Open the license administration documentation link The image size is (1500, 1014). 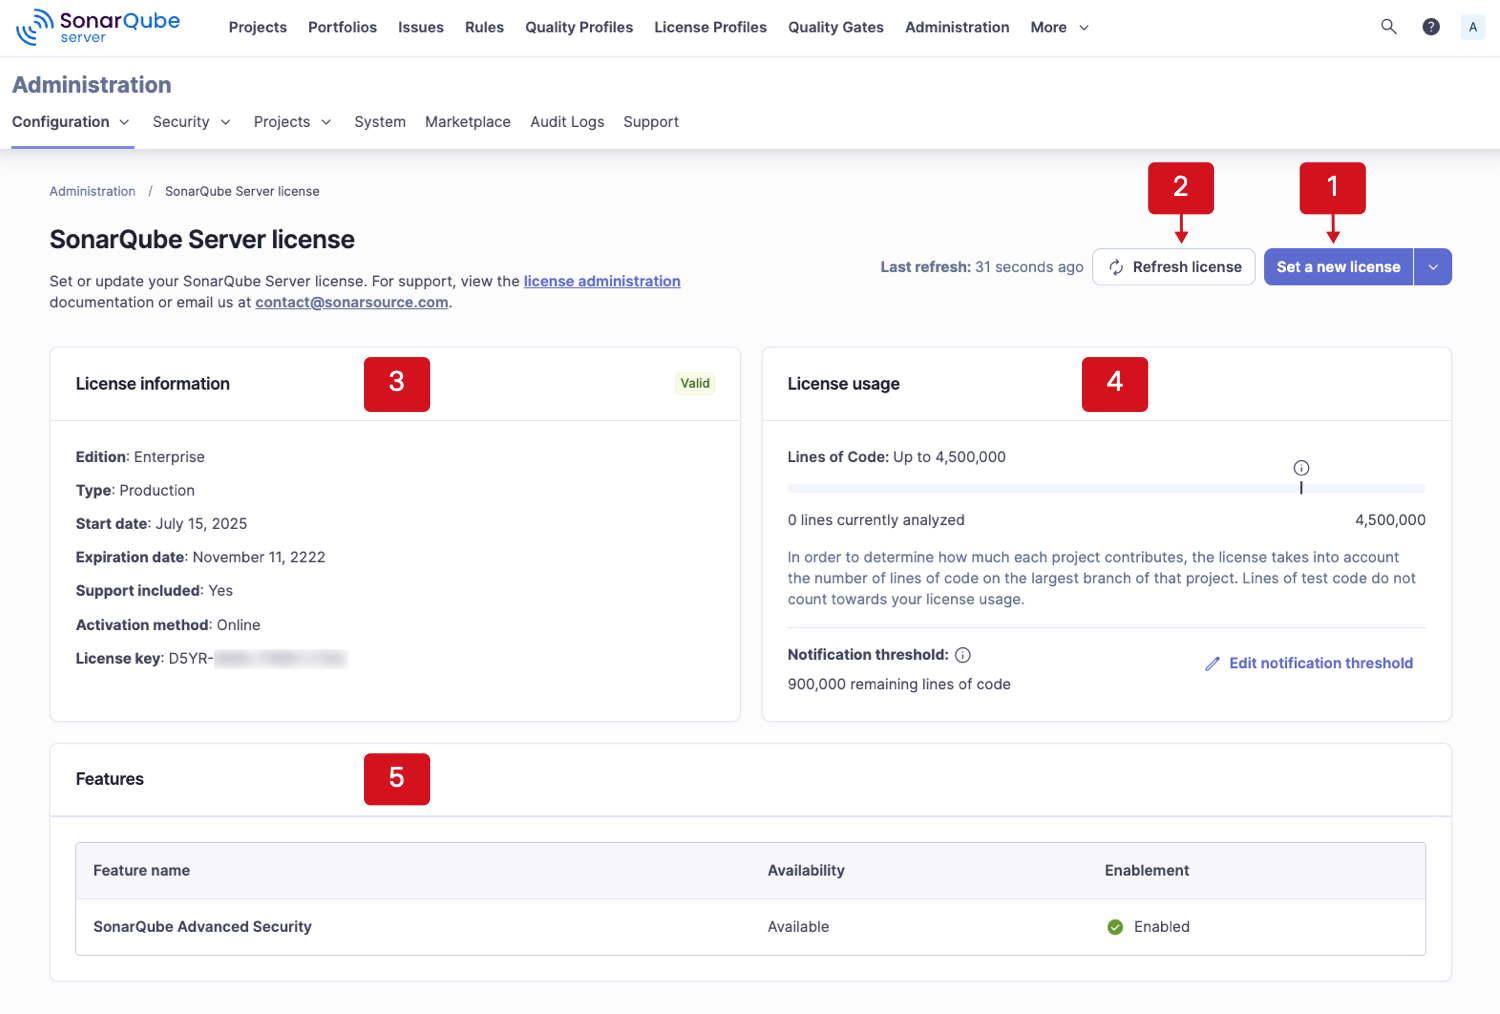(601, 281)
